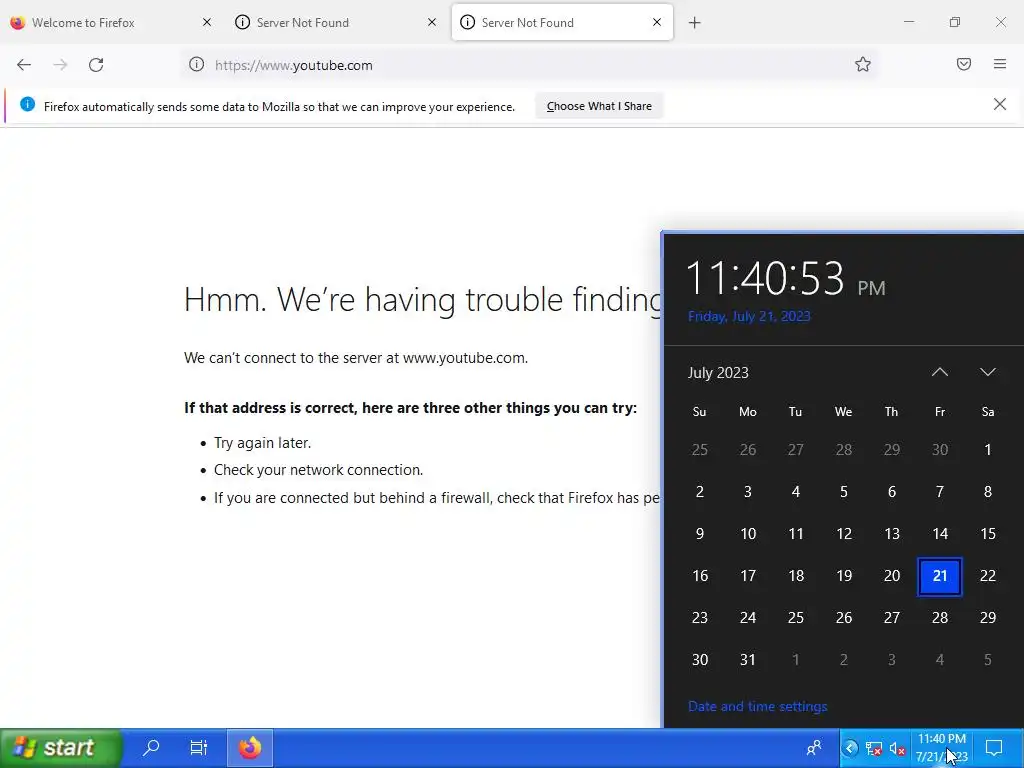
Task: Select July 31 in the calendar
Action: pos(748,660)
